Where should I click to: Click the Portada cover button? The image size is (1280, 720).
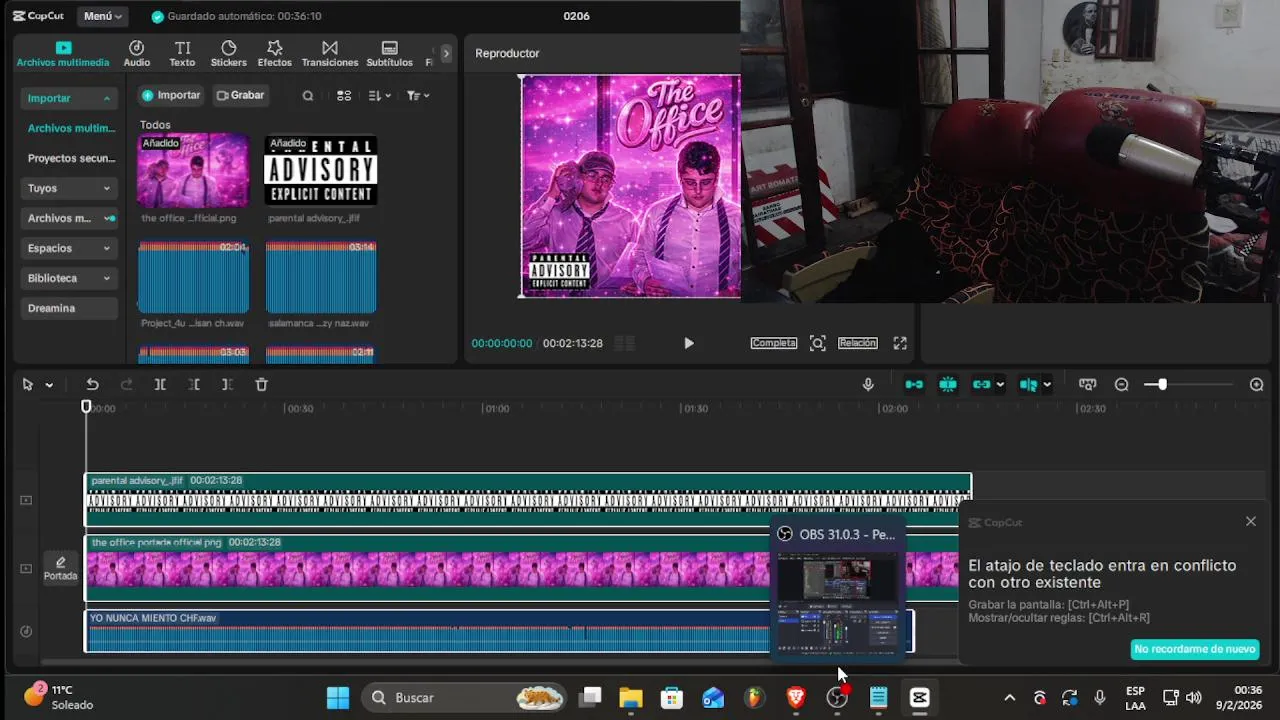click(60, 568)
